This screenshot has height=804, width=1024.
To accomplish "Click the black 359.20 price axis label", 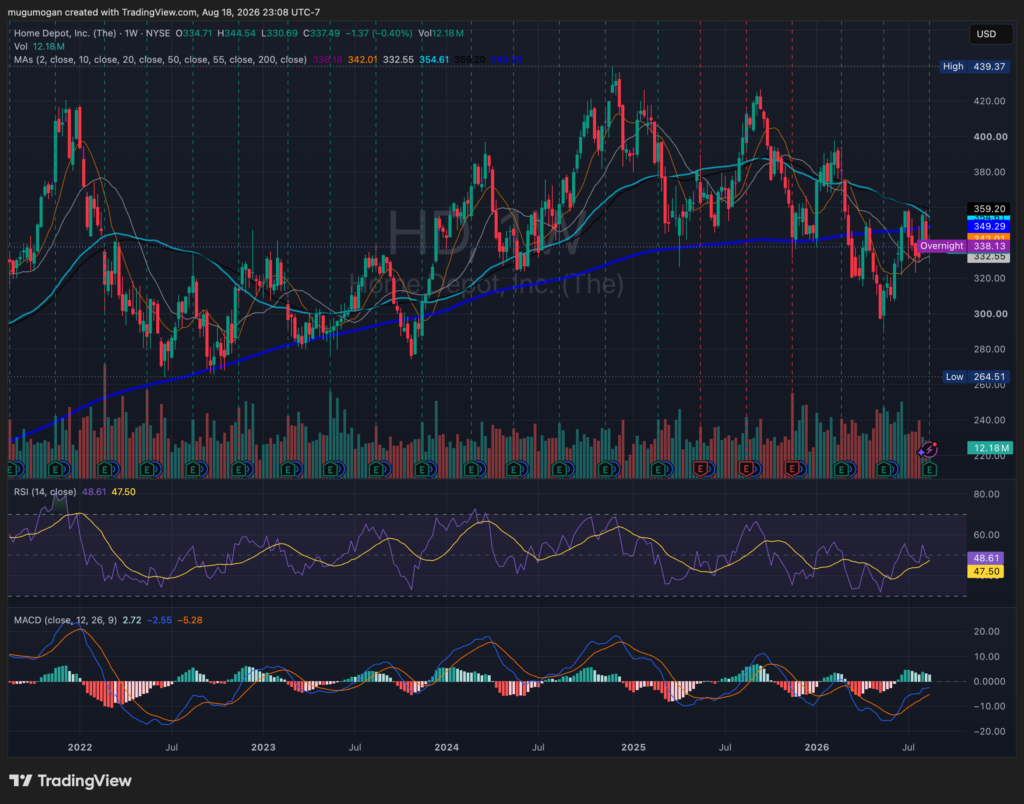I will (x=989, y=209).
